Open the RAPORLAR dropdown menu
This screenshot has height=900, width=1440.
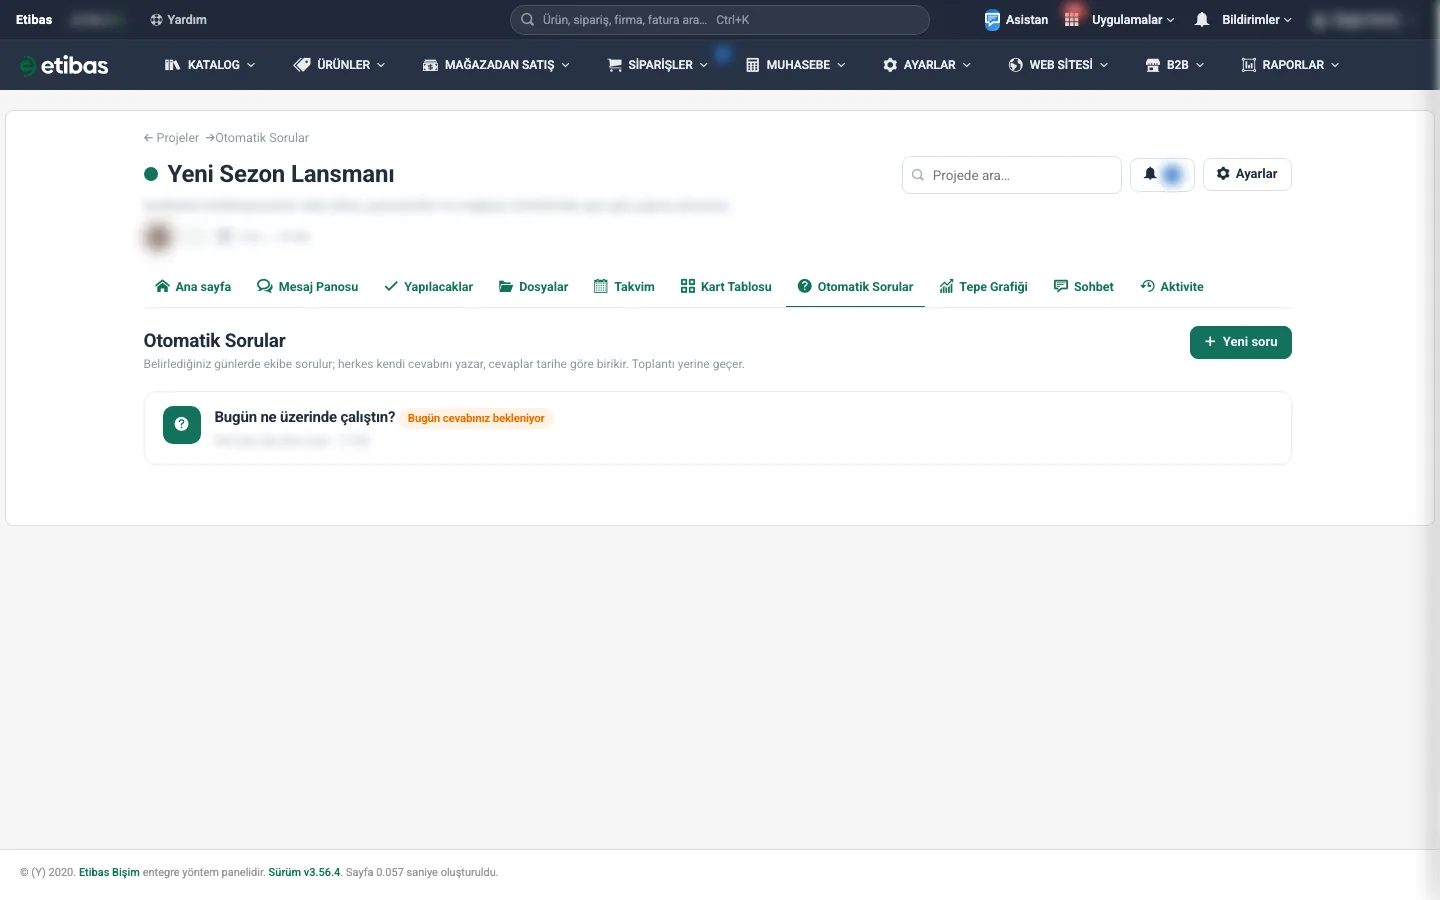(1290, 65)
